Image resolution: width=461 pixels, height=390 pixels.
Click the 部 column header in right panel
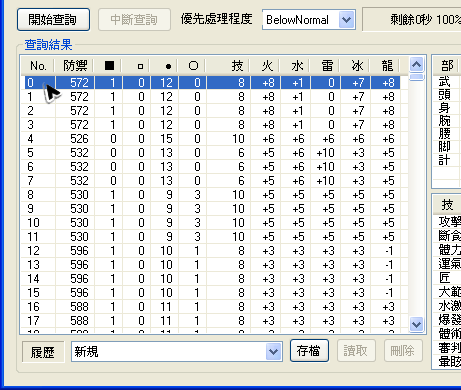447,66
